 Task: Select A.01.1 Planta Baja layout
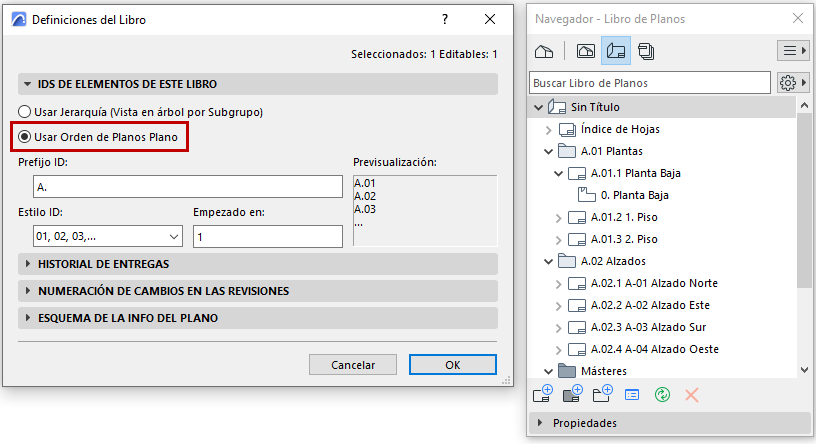(x=635, y=173)
